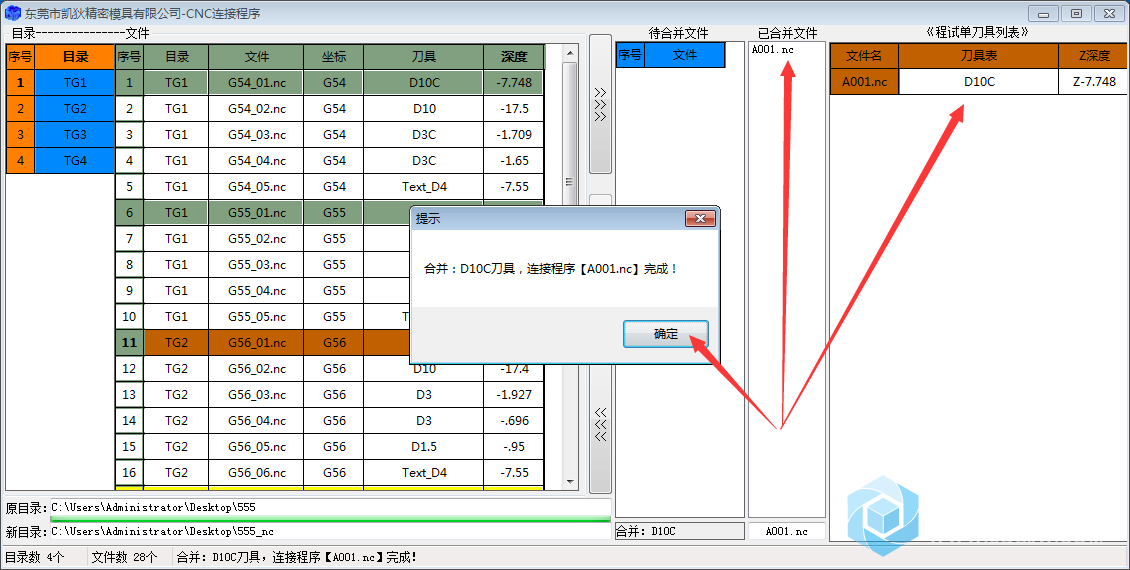Click the 坐标 column header

334,56
